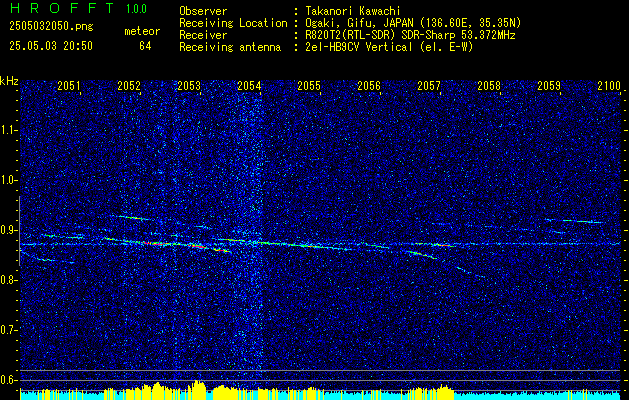This screenshot has height=400, width=629.
Task: Click the 0.9 kHz axis label
Action: (x=9, y=230)
